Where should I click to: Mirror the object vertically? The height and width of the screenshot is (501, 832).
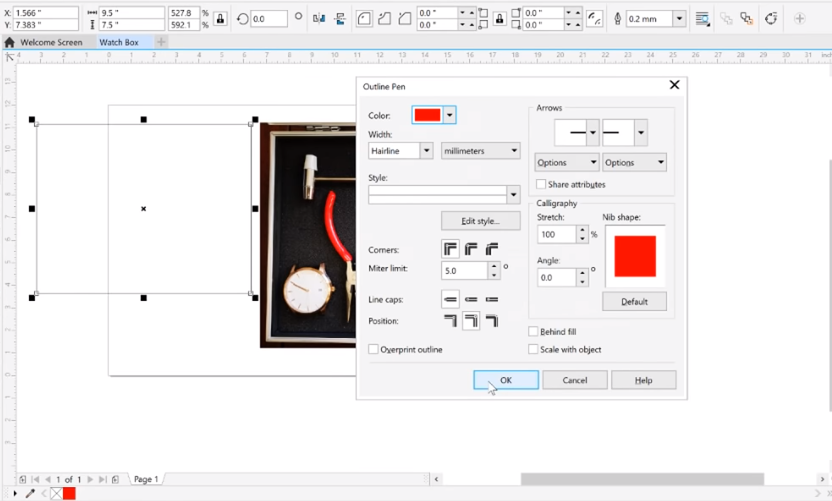coord(340,19)
